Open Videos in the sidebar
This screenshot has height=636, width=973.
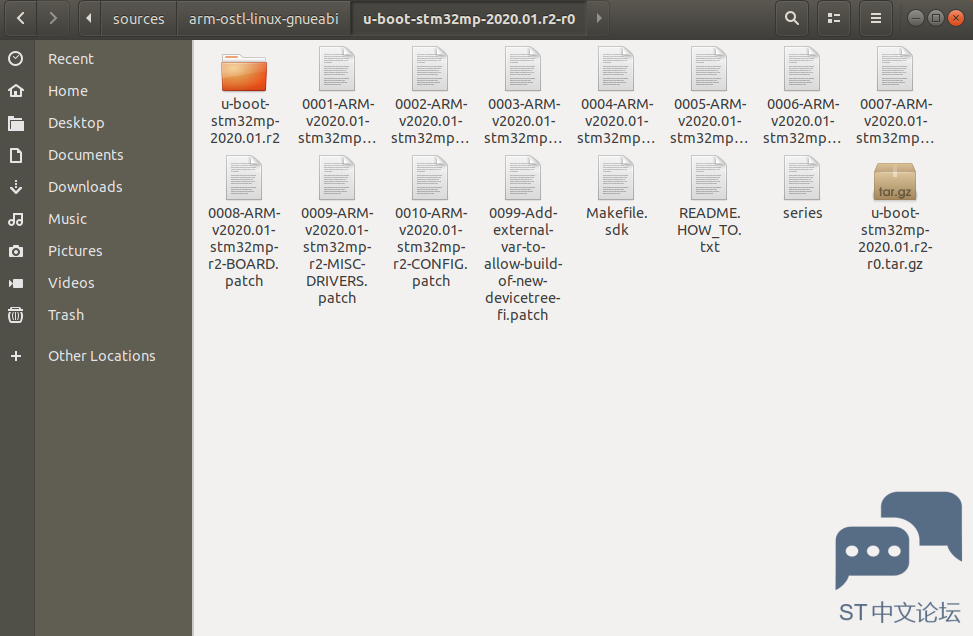click(71, 283)
